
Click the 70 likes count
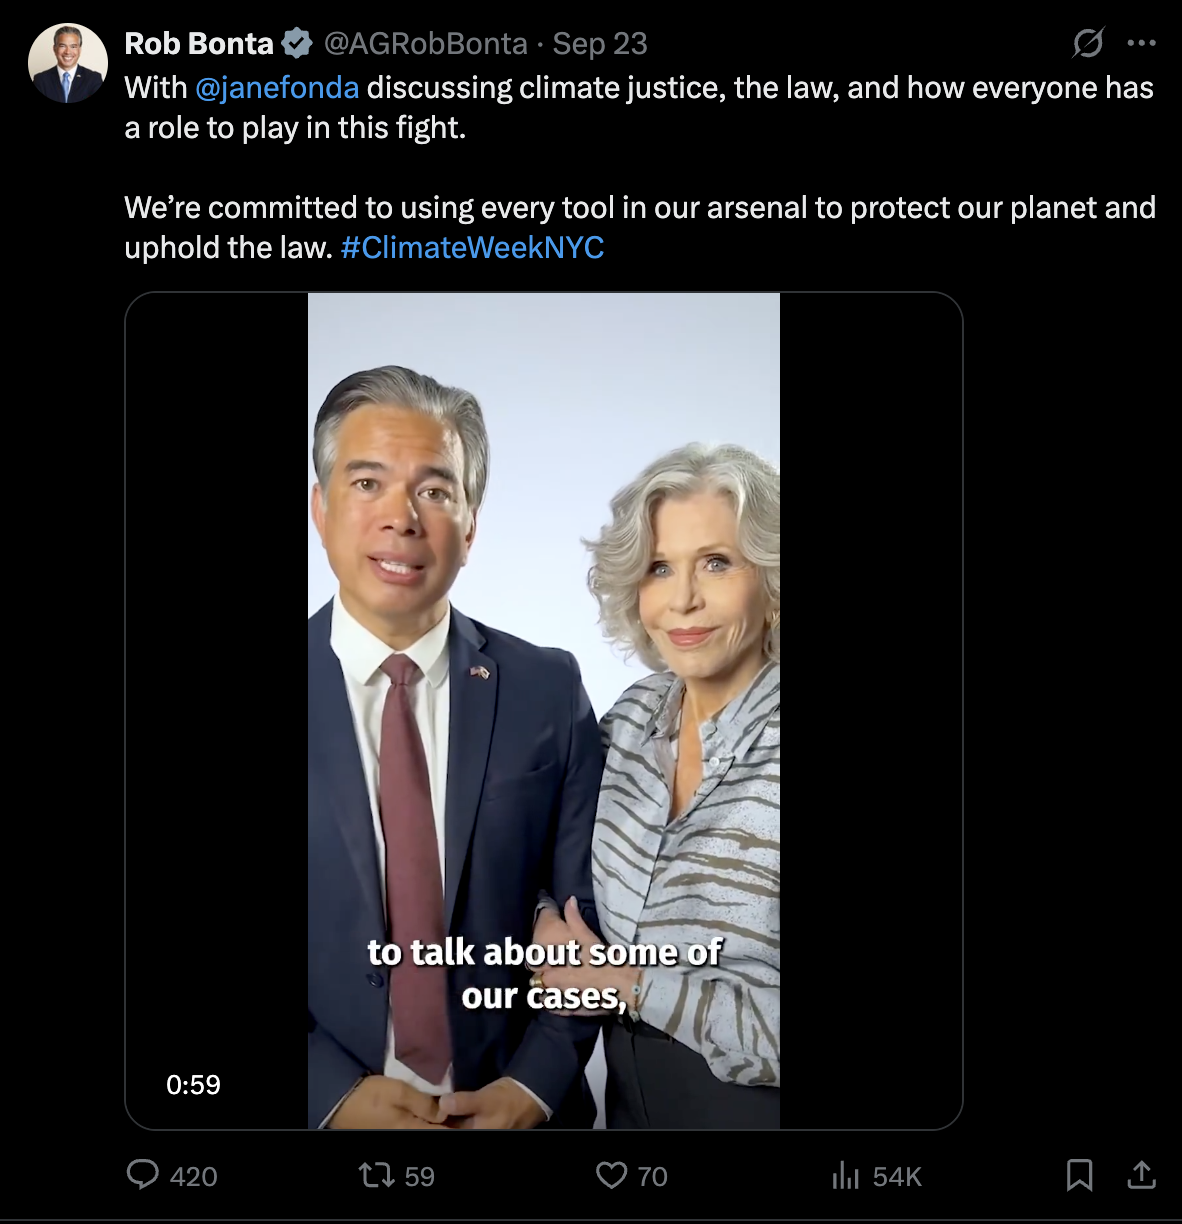coord(652,1176)
